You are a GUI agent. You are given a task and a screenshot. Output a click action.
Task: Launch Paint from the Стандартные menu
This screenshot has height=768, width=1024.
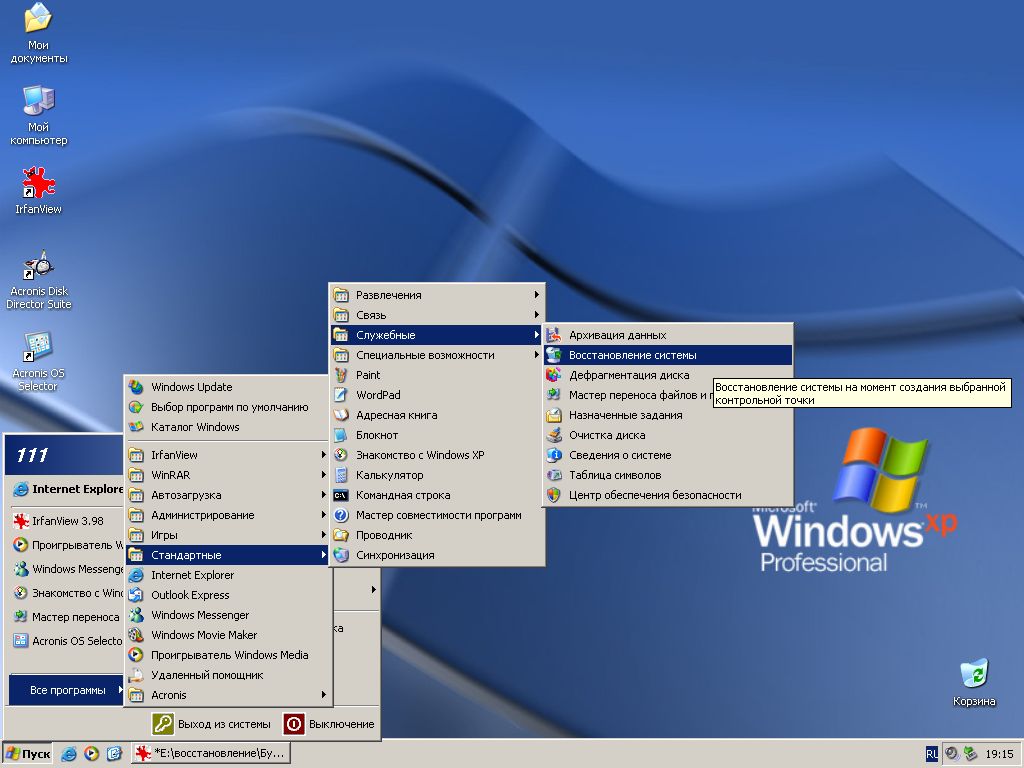coord(368,375)
